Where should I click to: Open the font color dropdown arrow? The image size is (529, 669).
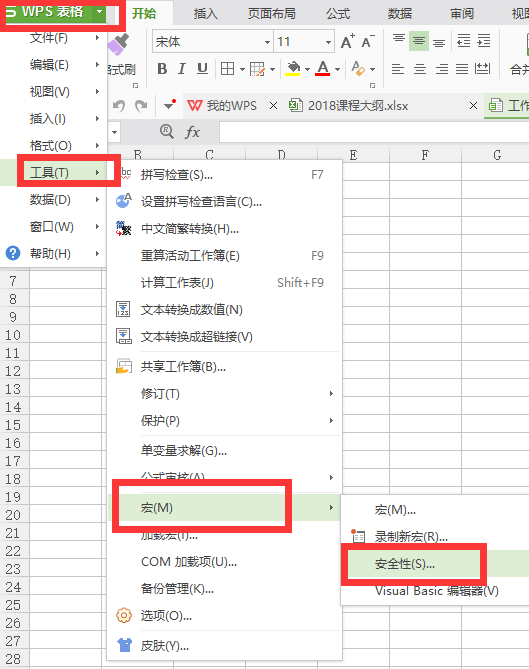click(x=337, y=69)
